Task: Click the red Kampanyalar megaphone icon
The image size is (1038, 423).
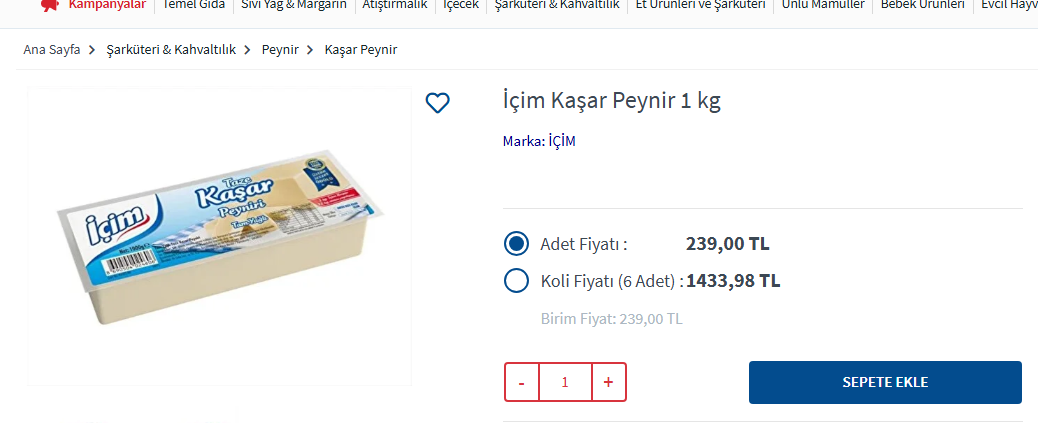Action: [x=49, y=5]
